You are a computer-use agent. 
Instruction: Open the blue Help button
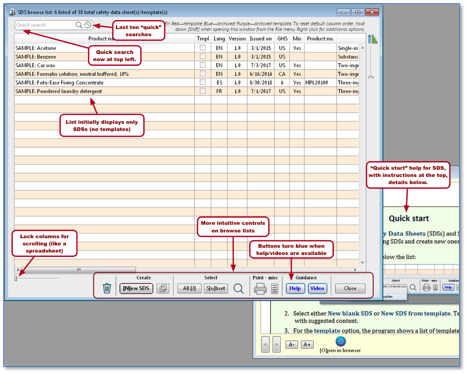295,288
